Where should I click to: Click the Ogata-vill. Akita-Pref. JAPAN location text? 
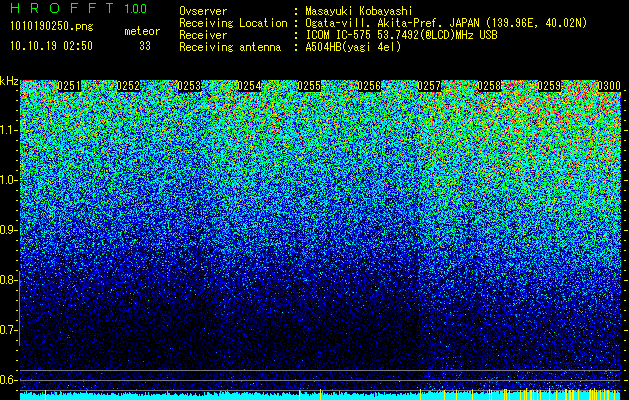click(446, 23)
